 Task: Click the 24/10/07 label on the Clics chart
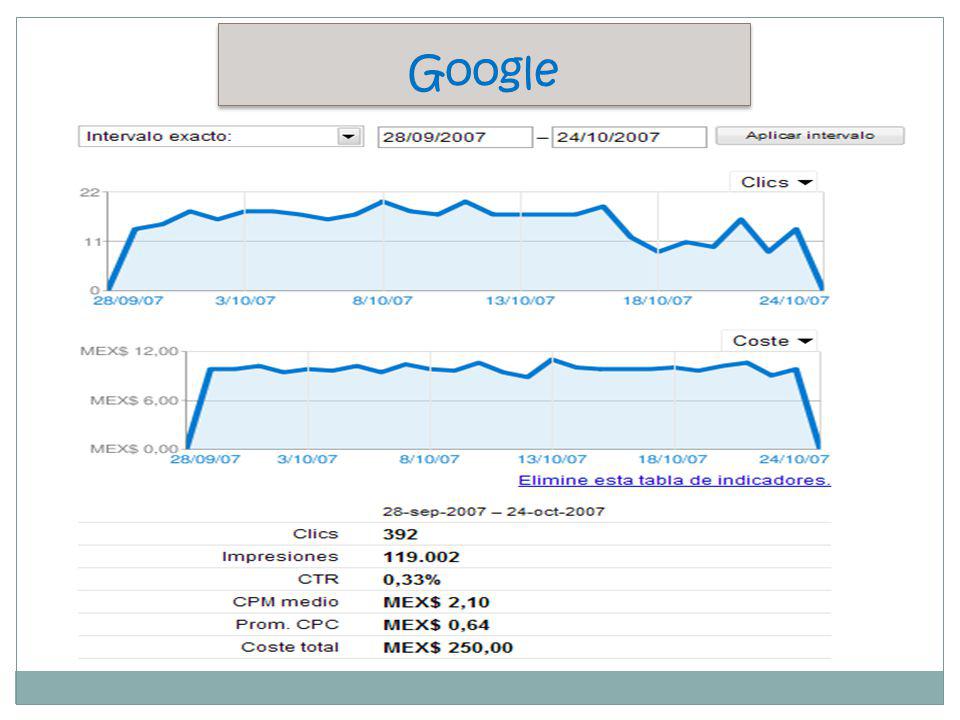click(794, 301)
